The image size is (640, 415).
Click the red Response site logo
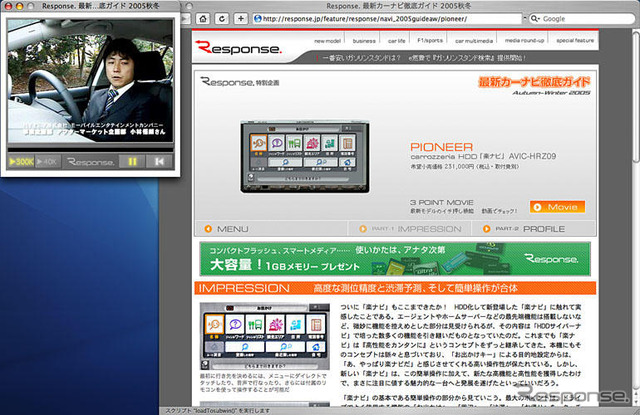238,48
